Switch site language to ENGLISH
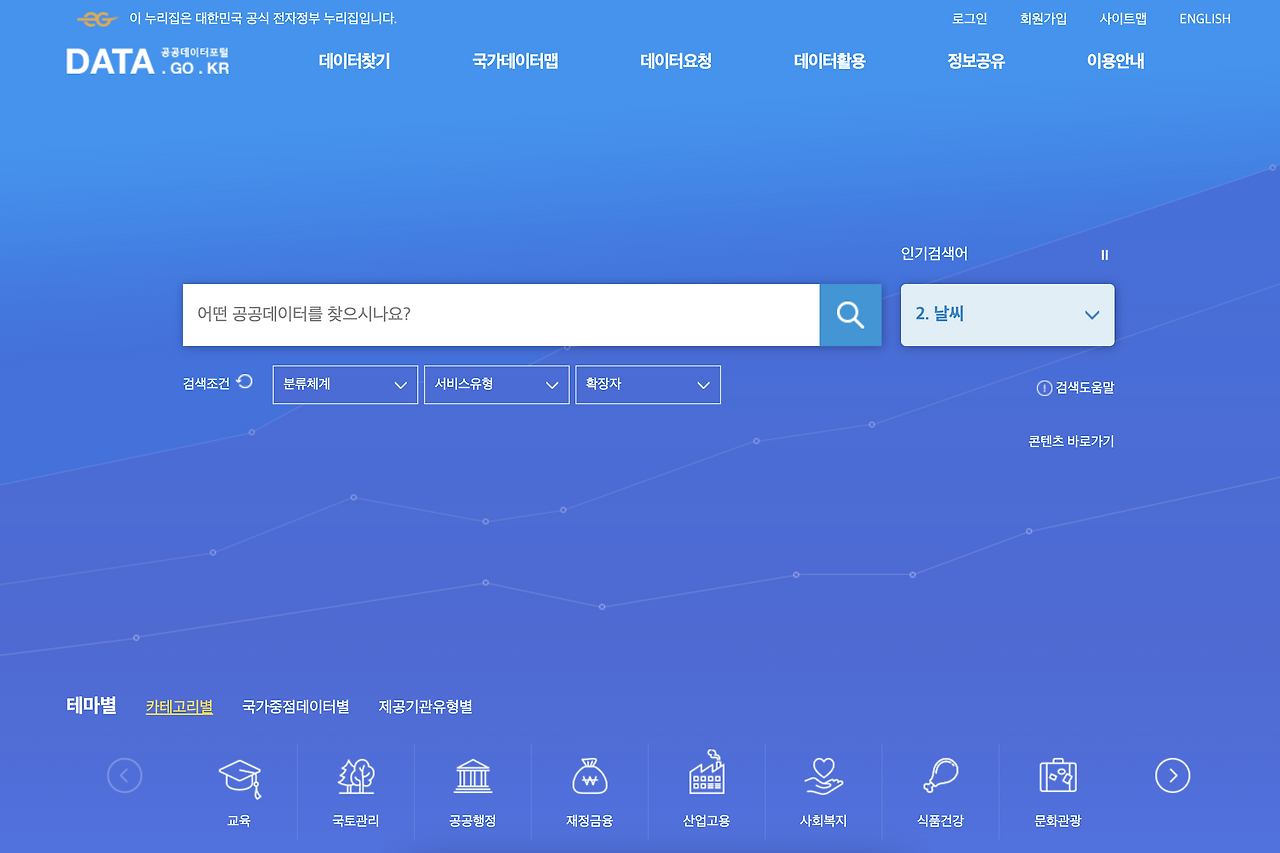1280x853 pixels. pos(1205,19)
